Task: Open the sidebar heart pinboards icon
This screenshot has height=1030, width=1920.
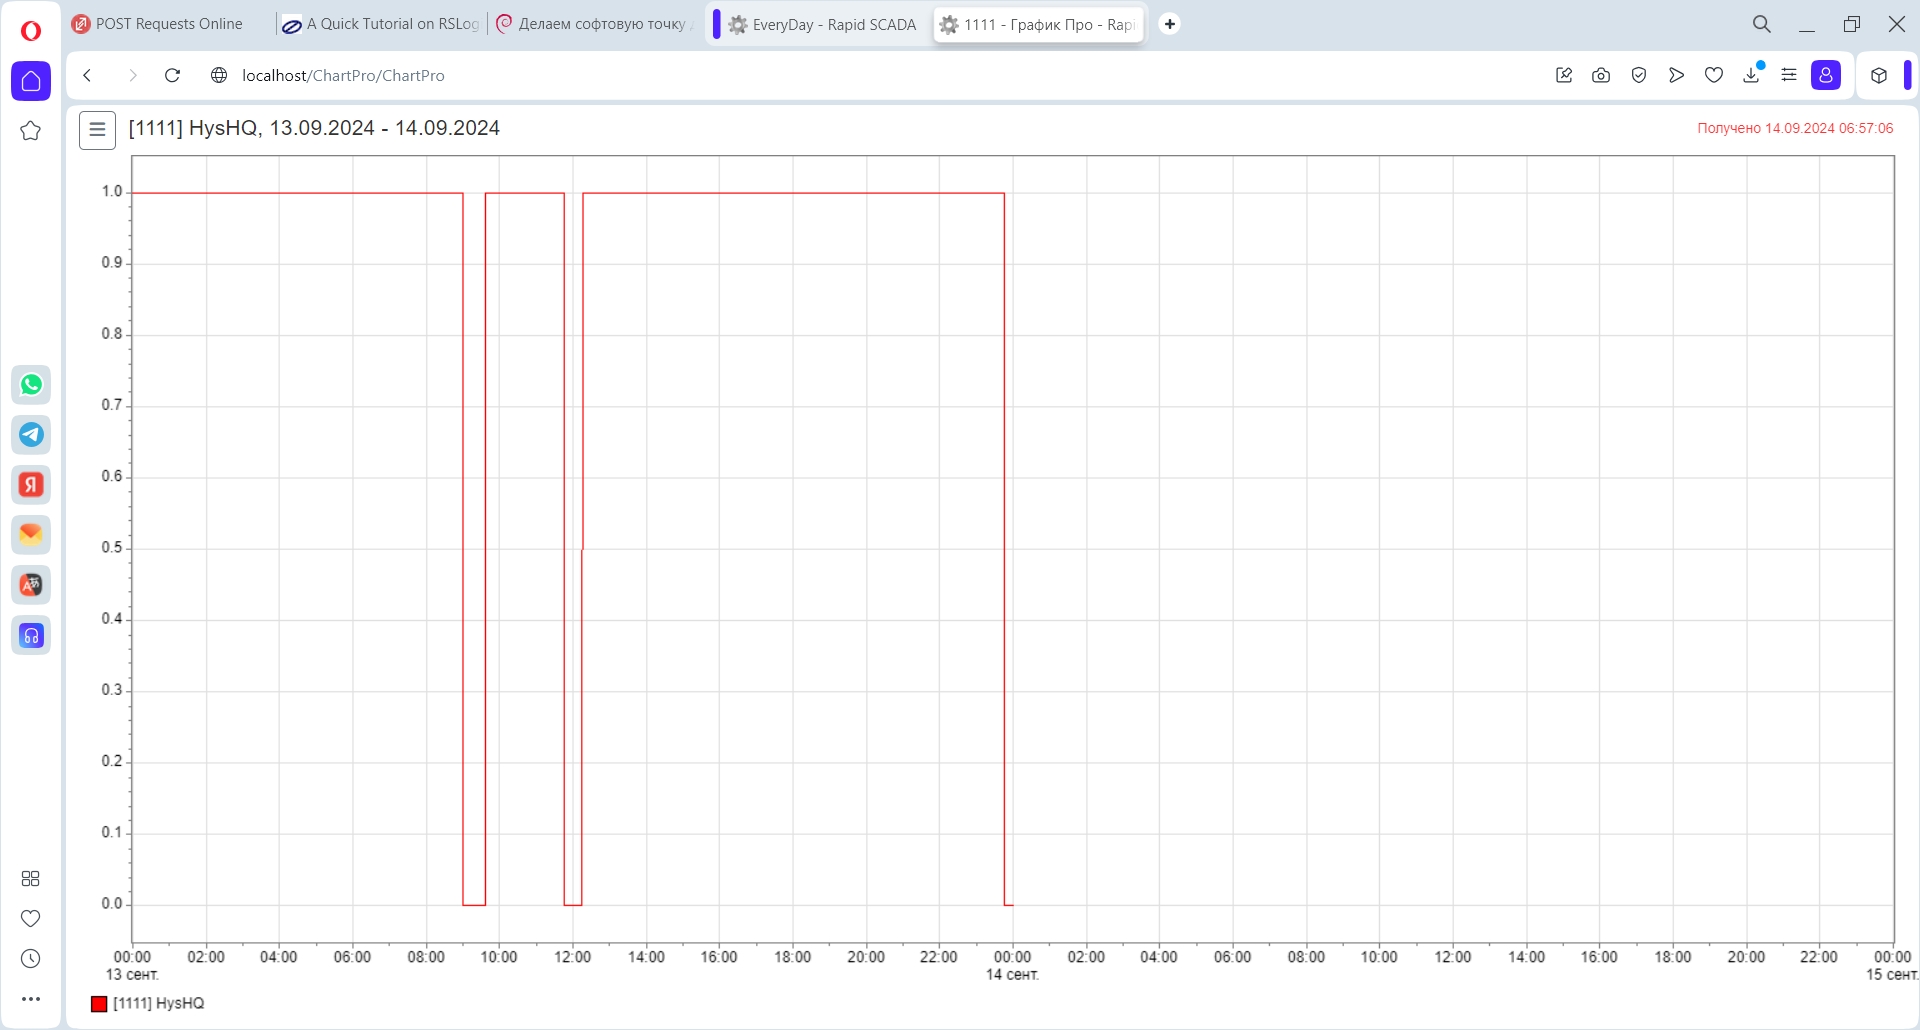Action: [x=31, y=918]
